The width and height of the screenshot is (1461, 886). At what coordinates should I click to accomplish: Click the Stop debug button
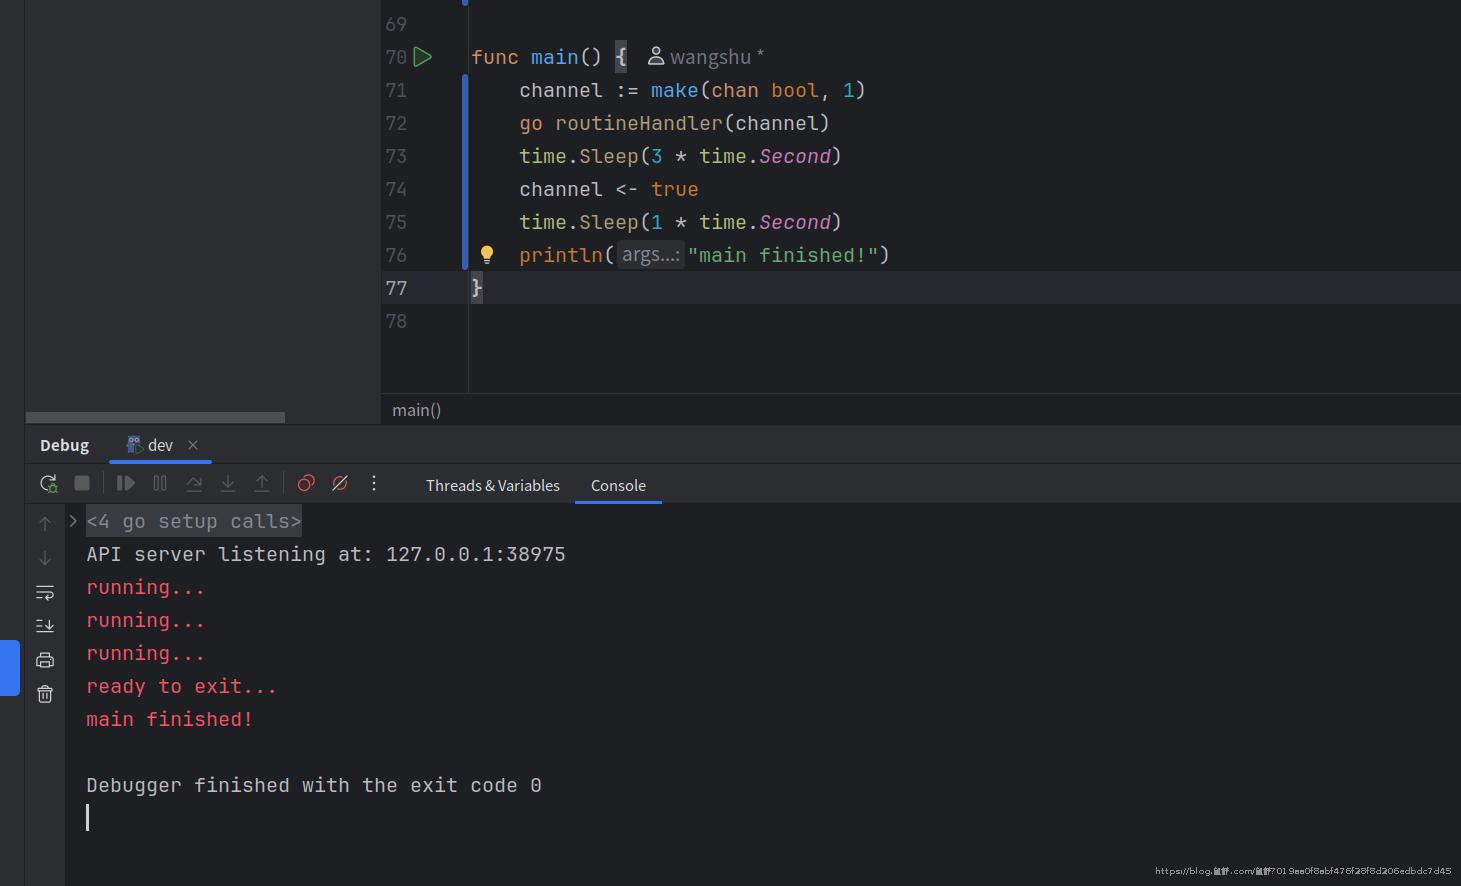pos(82,484)
